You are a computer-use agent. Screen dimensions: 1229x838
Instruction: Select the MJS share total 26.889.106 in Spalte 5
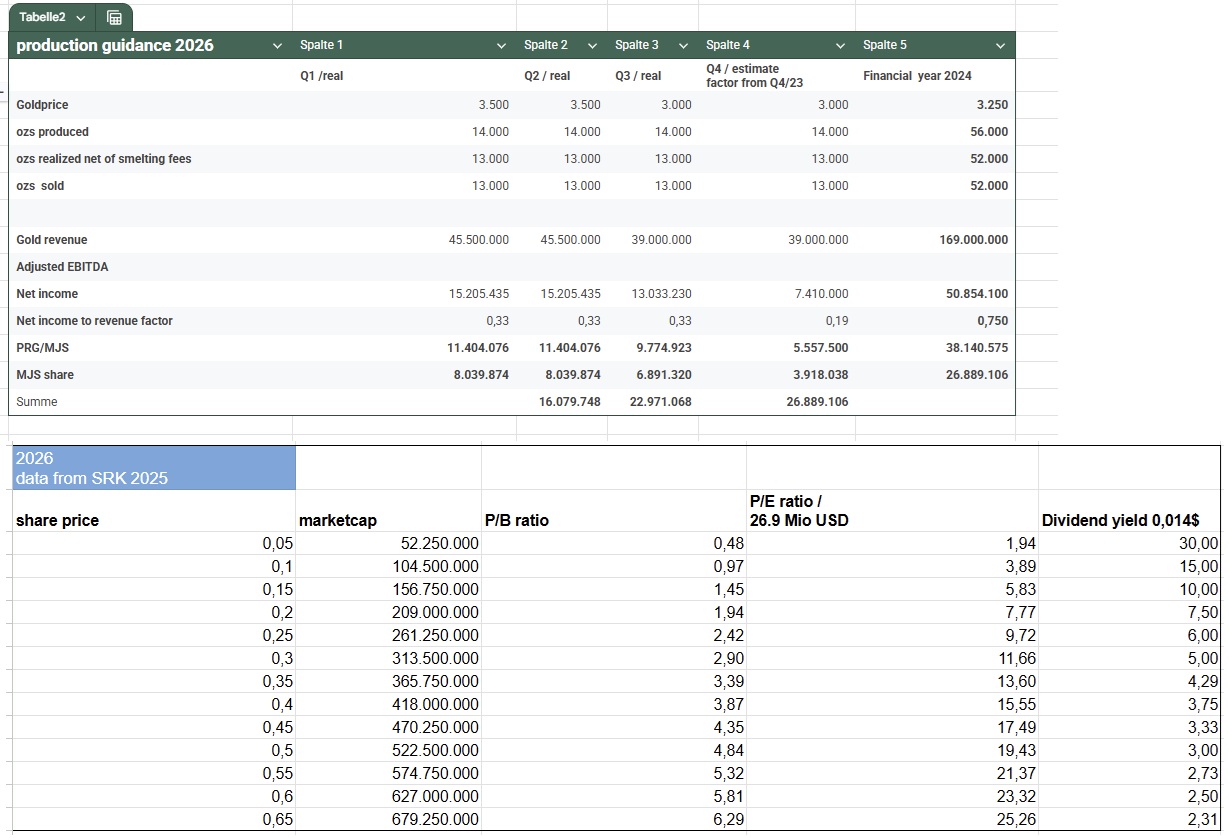coord(973,375)
